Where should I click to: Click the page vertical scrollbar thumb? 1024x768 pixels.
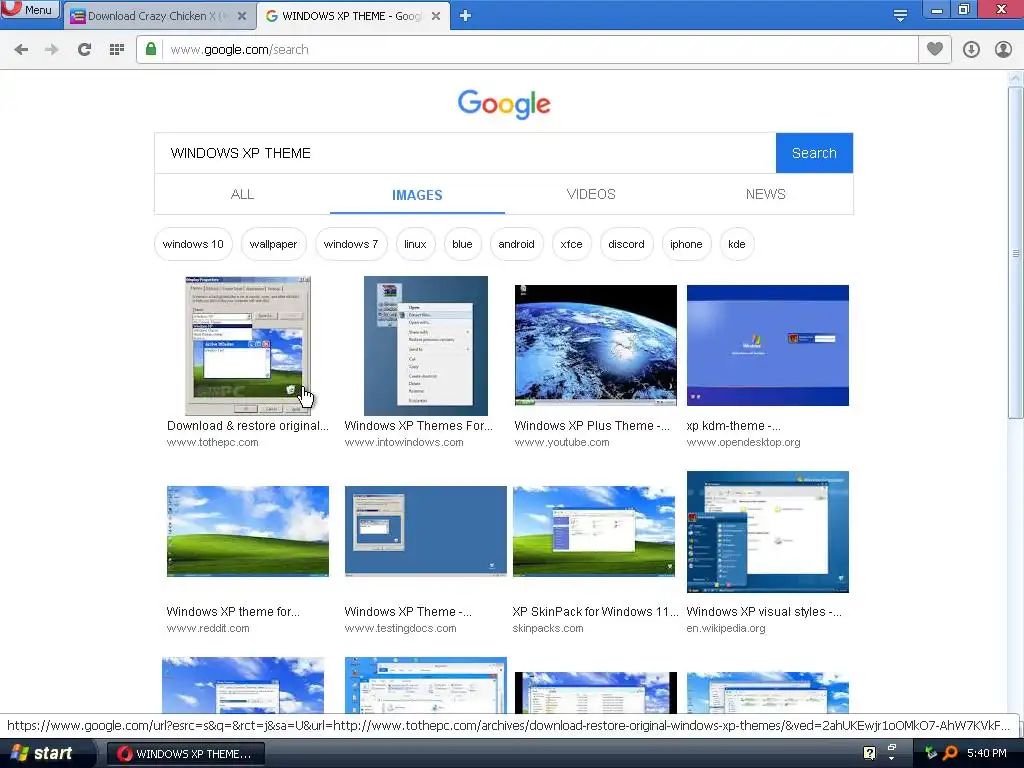coord(1016,253)
